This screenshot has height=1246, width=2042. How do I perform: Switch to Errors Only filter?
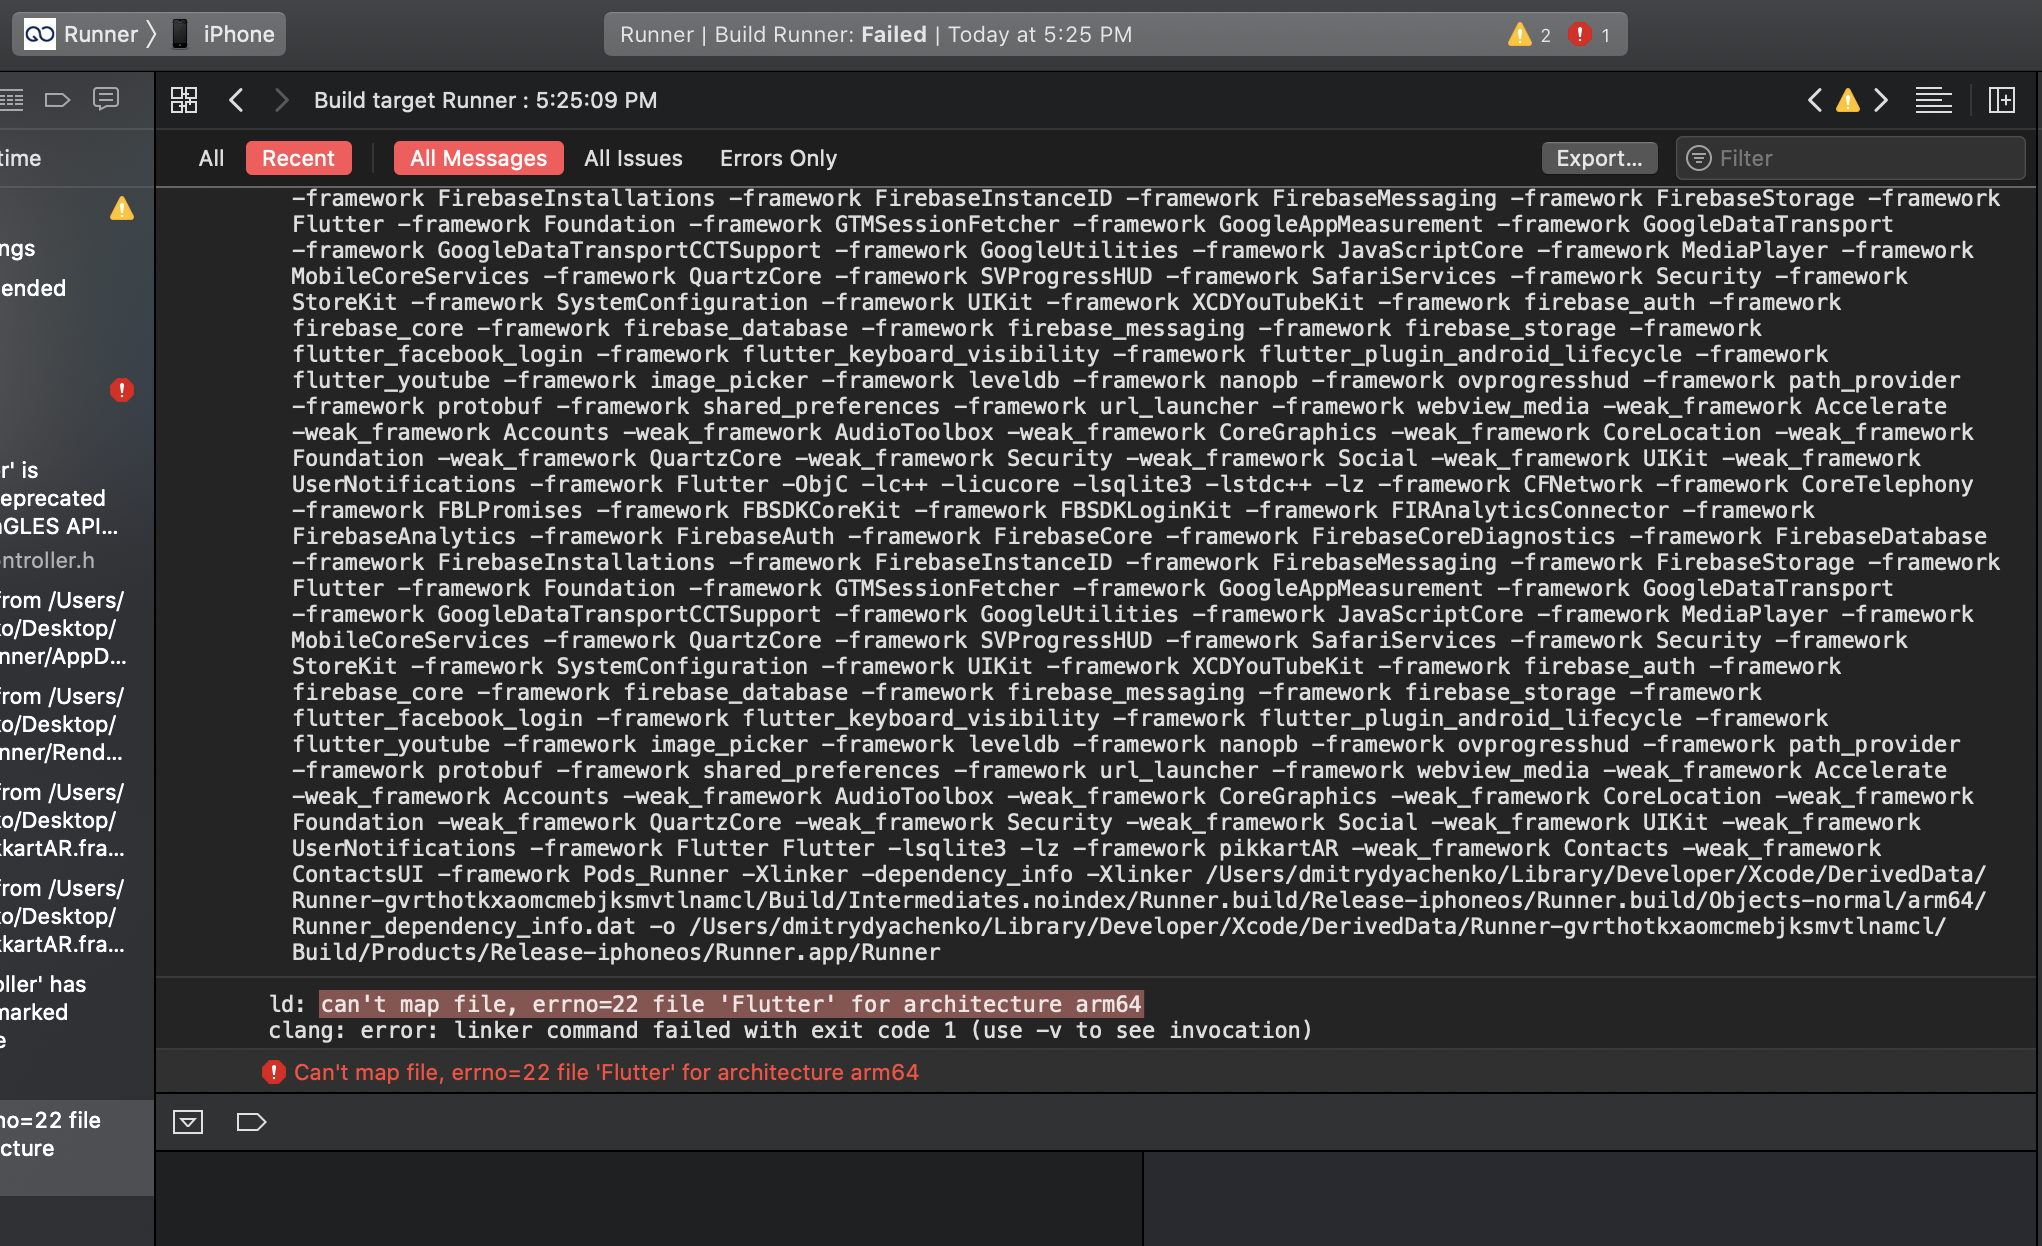coord(778,158)
